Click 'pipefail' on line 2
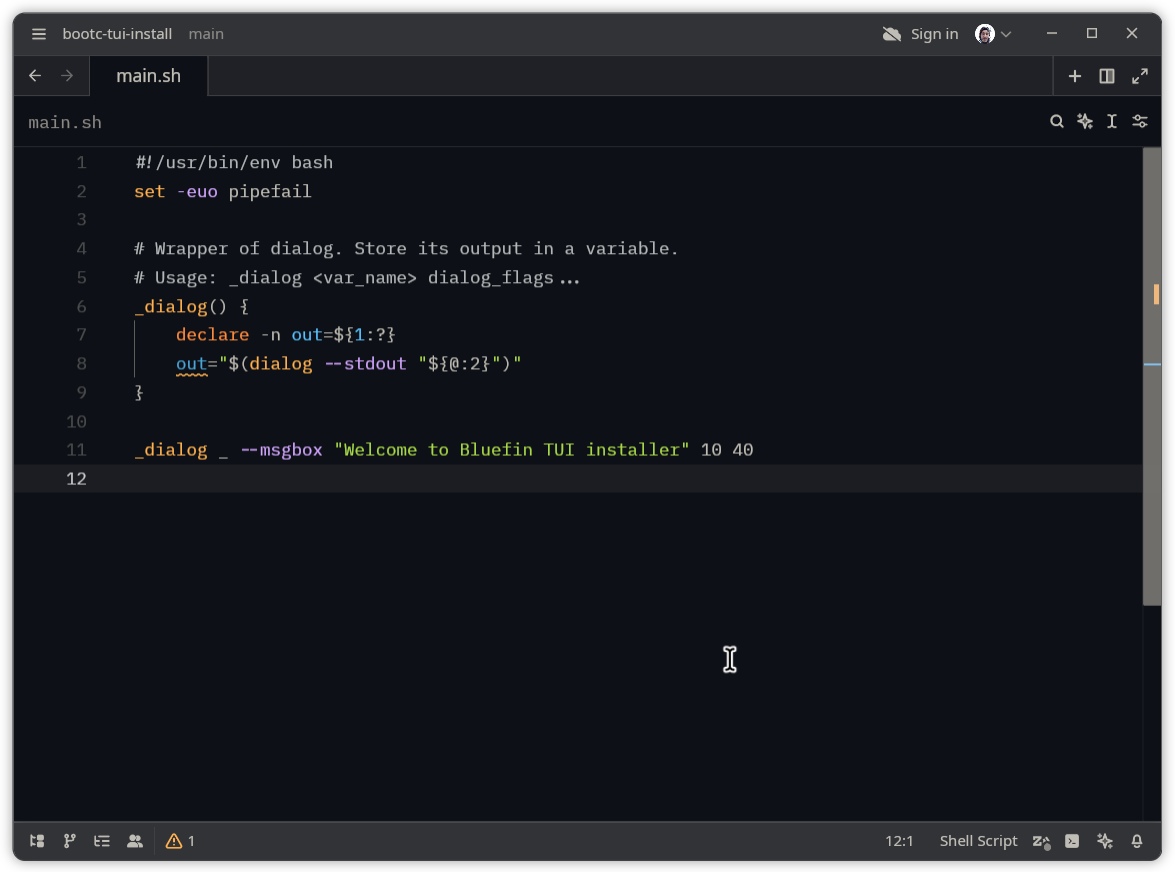Viewport: 1175px width, 872px height. coord(270,192)
